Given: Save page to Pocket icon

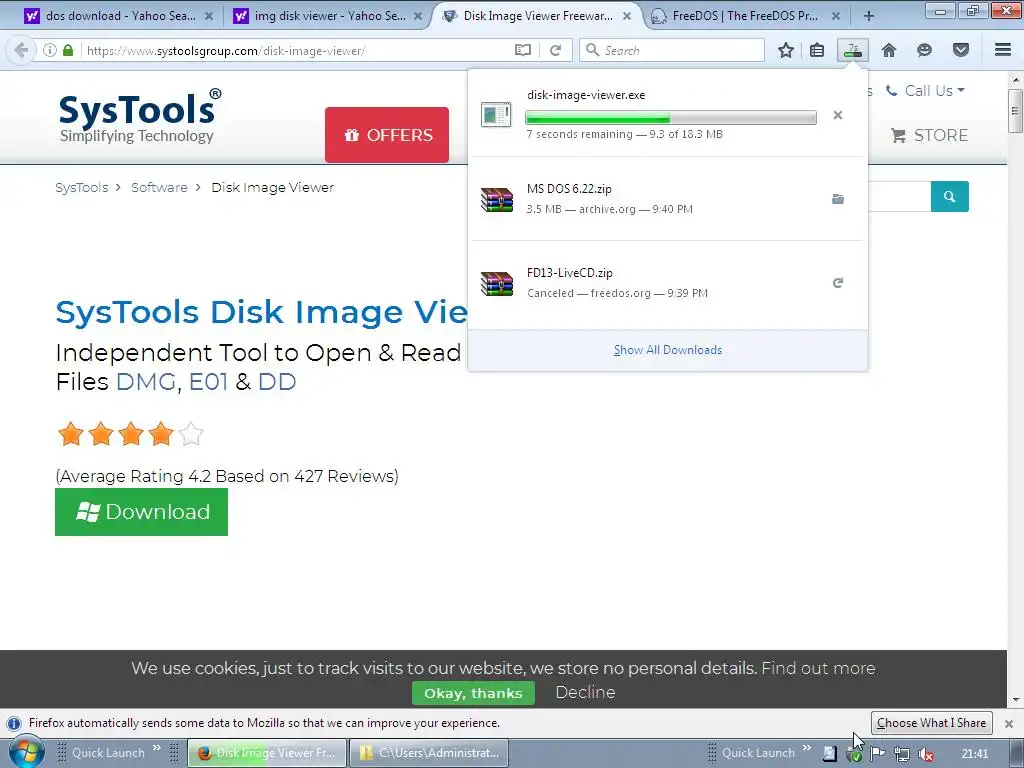Looking at the screenshot, I should pyautogui.click(x=961, y=50).
